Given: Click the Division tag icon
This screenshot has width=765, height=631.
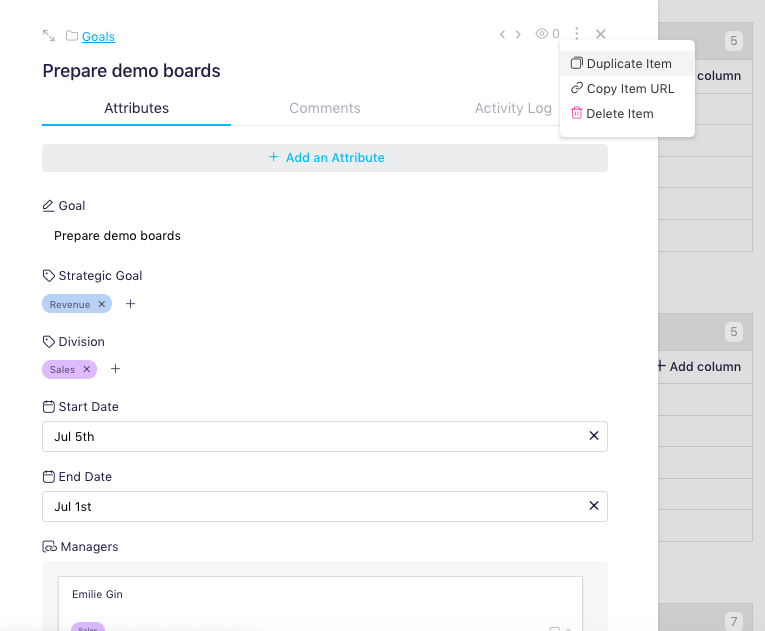Looking at the screenshot, I should [x=48, y=342].
